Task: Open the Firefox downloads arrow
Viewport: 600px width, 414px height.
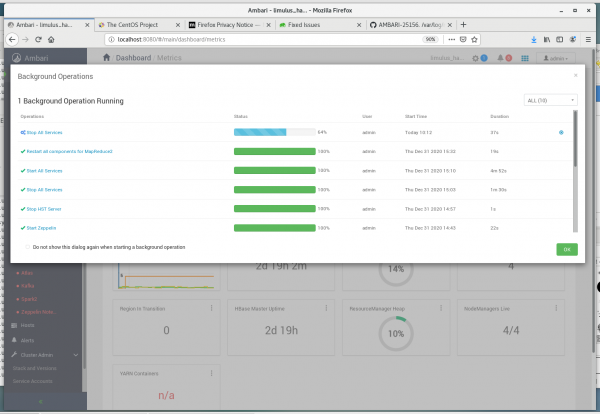Action: pos(534,39)
